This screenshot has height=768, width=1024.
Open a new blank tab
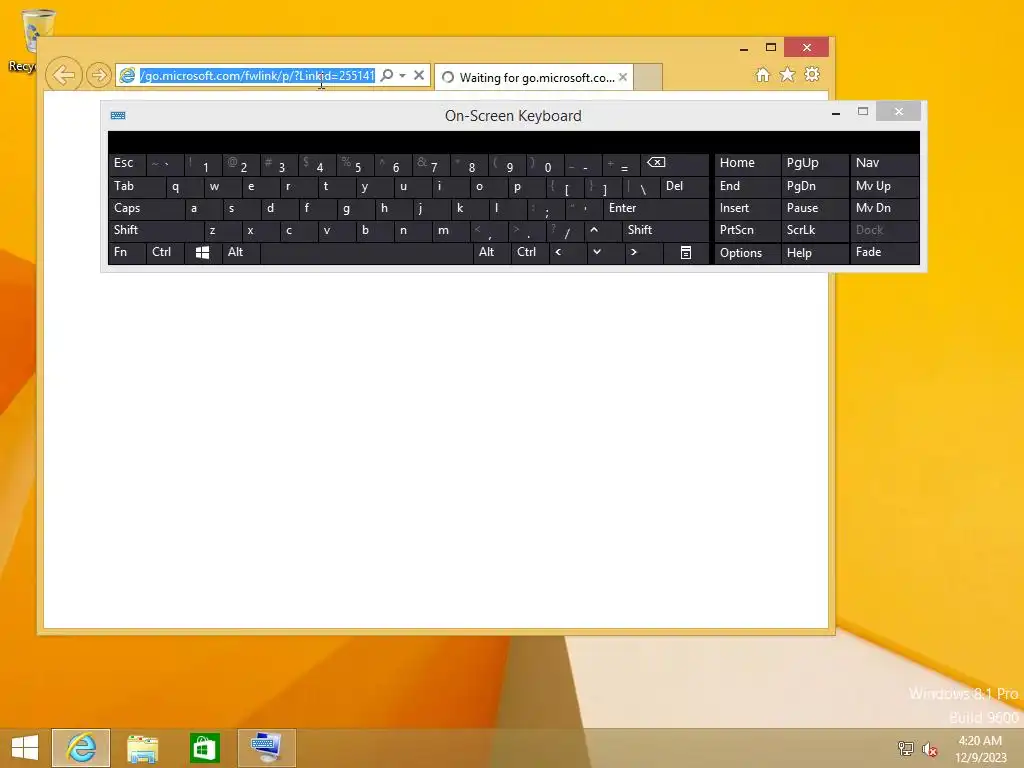[648, 77]
